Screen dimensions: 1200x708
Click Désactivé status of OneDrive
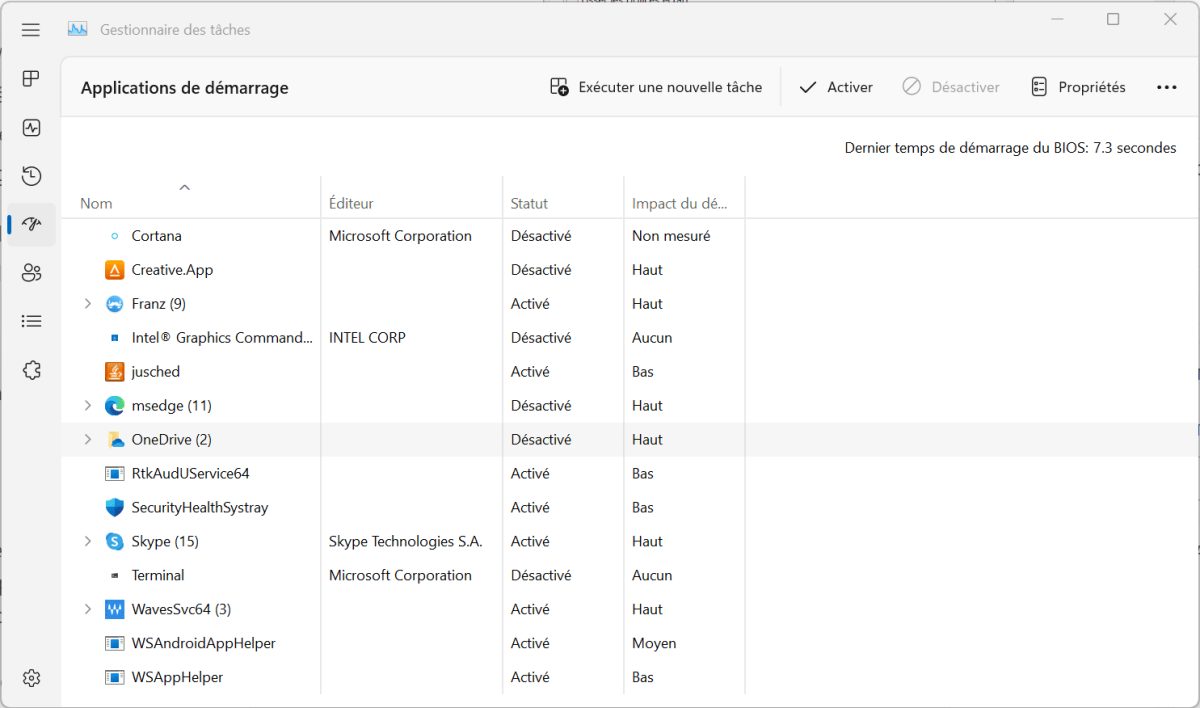click(541, 440)
